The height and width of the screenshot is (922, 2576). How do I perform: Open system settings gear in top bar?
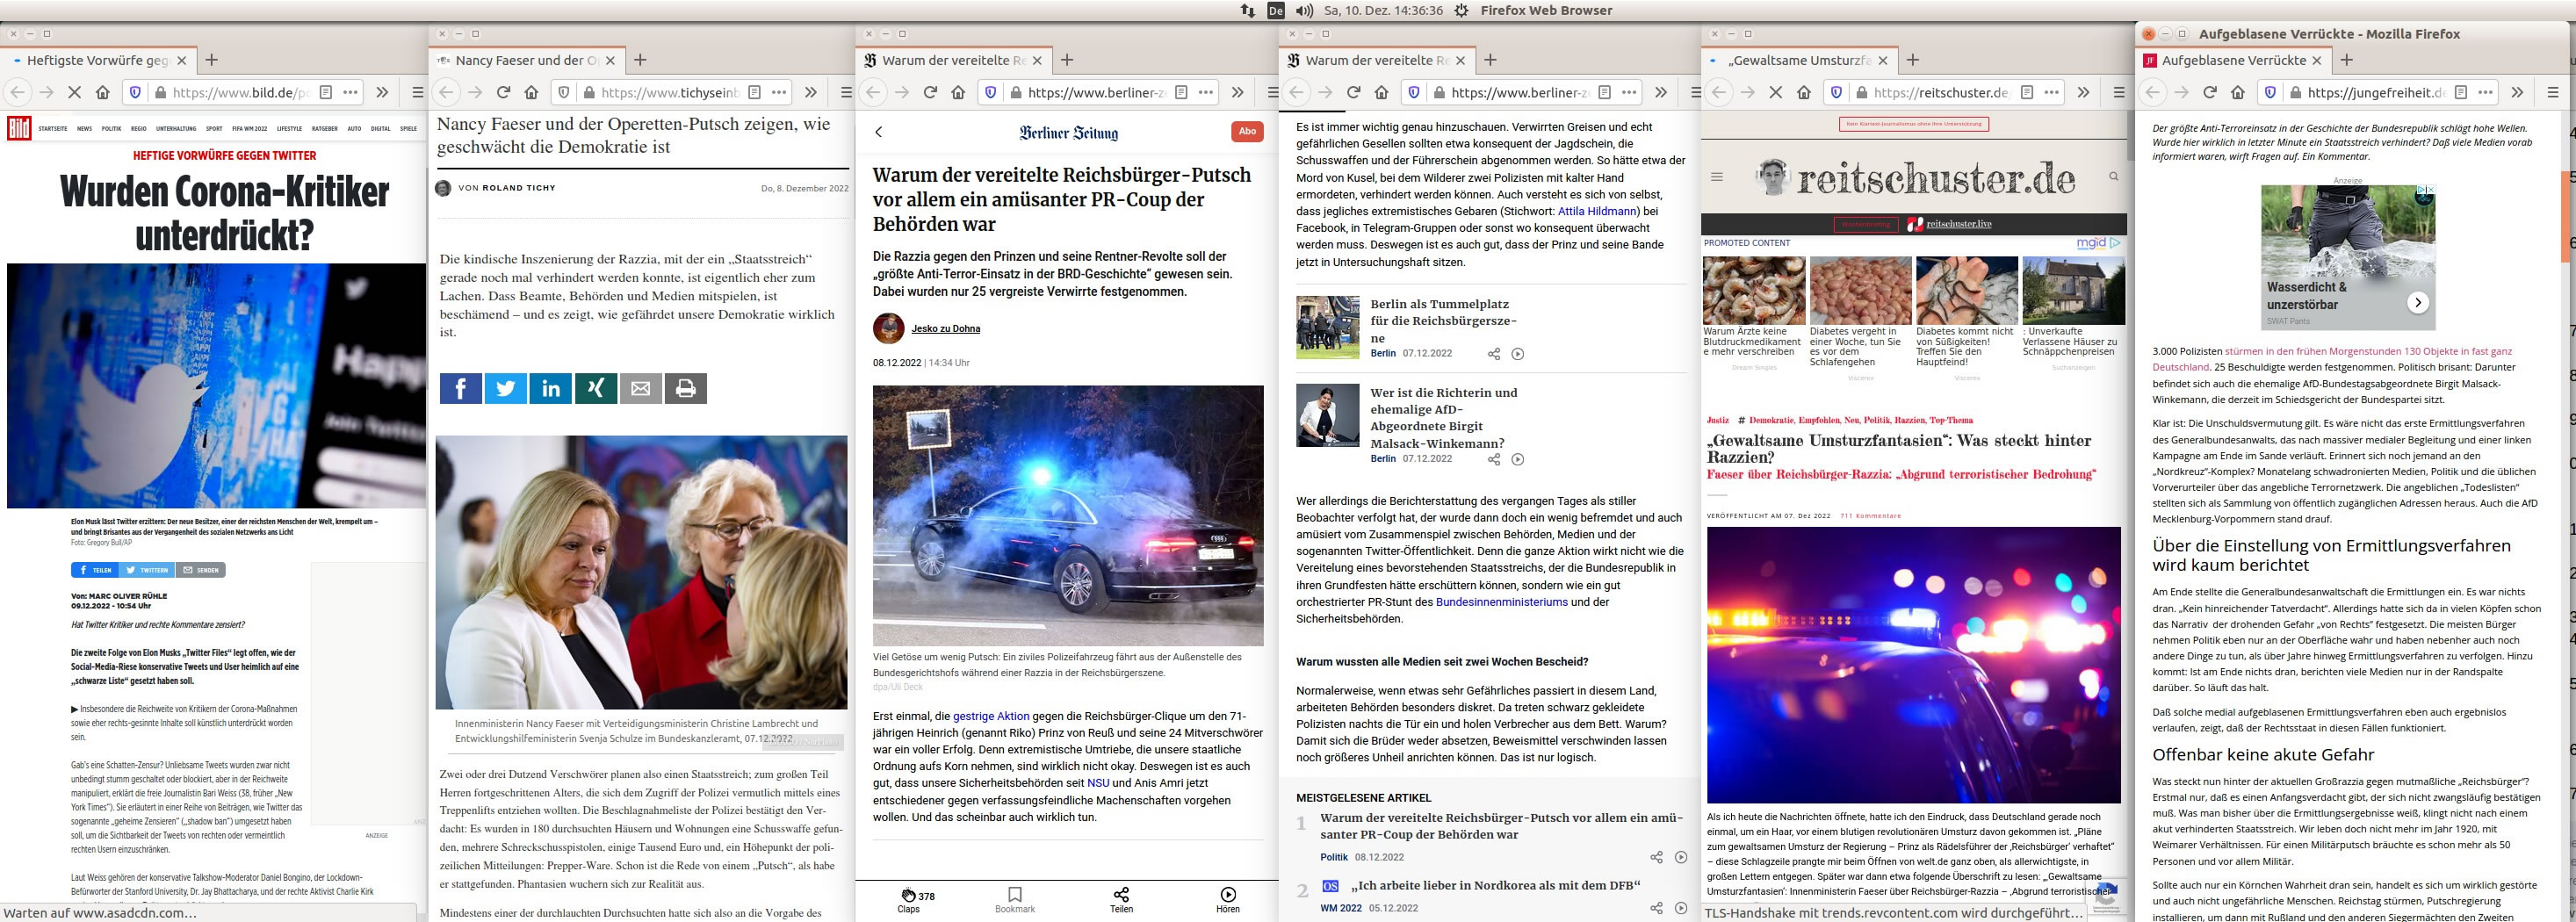pos(1461,10)
